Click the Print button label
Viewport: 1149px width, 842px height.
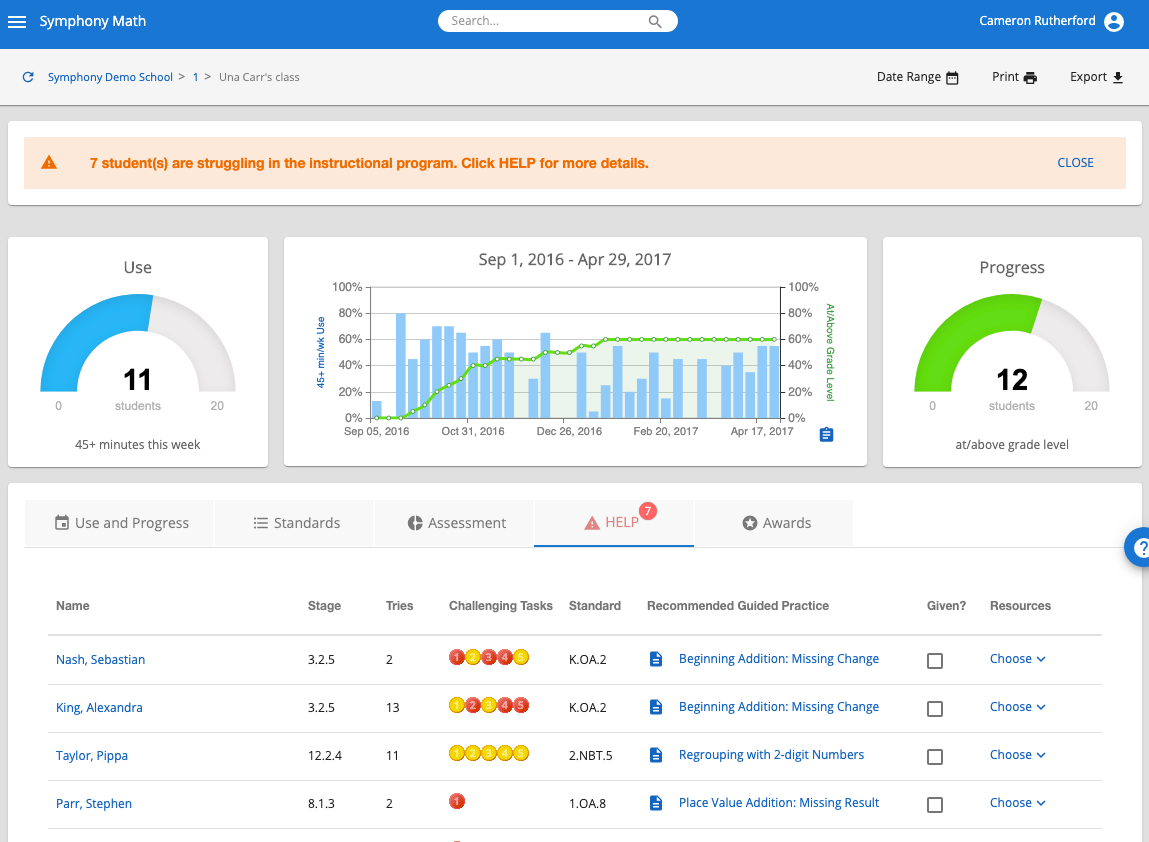coord(1005,77)
